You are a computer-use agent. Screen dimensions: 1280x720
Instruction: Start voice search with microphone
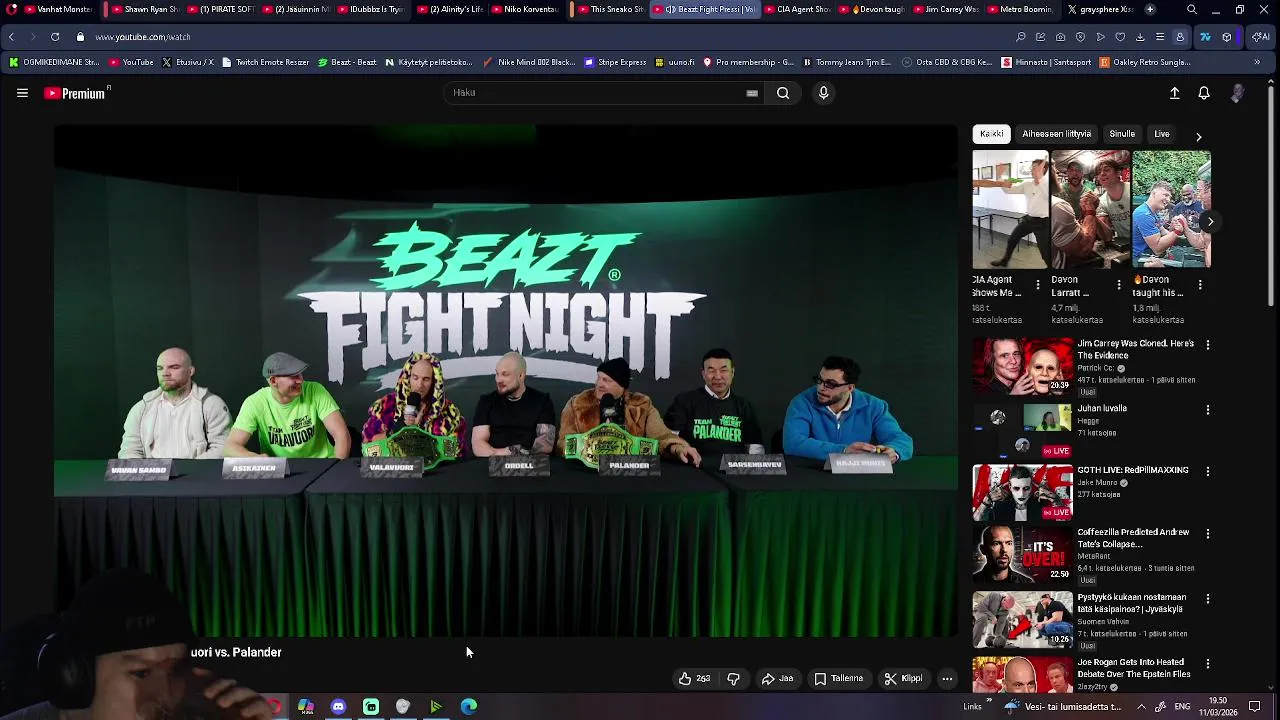823,93
